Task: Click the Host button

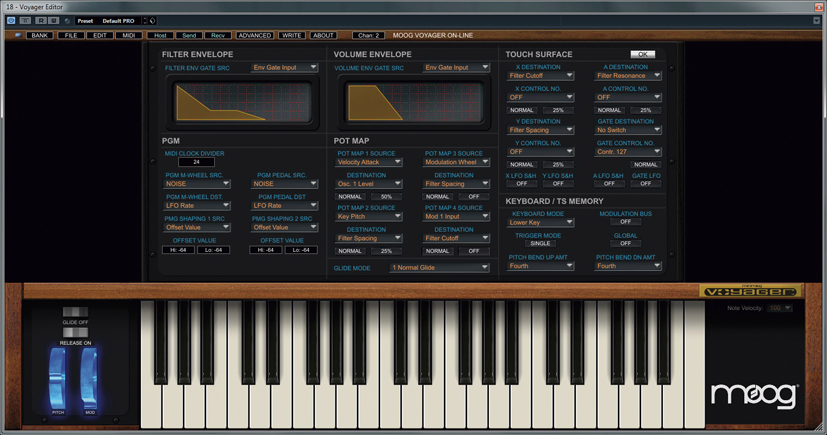Action: [x=160, y=35]
